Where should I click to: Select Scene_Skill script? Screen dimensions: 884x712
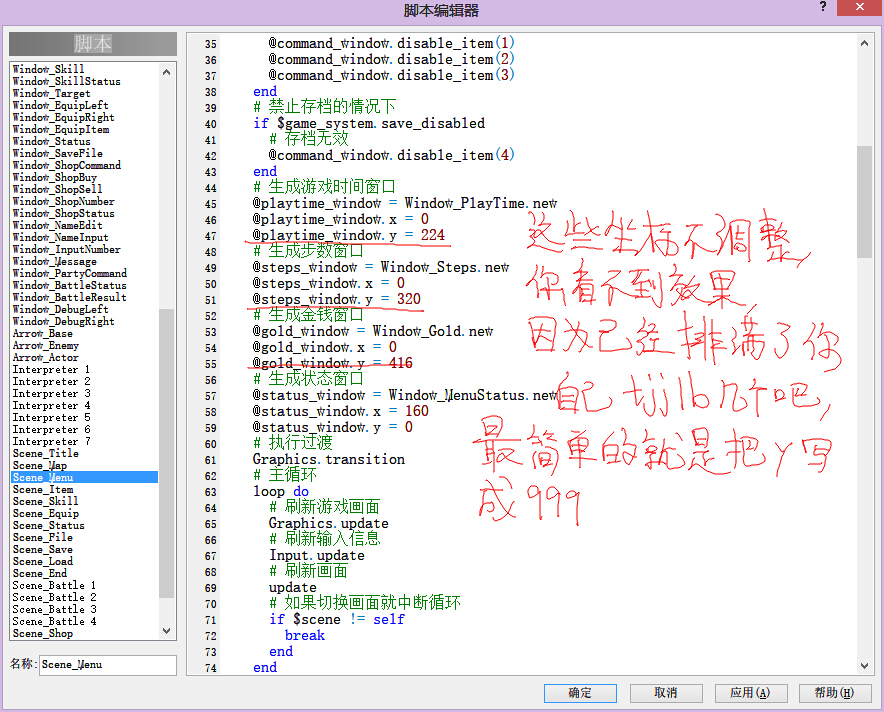[x=46, y=501]
